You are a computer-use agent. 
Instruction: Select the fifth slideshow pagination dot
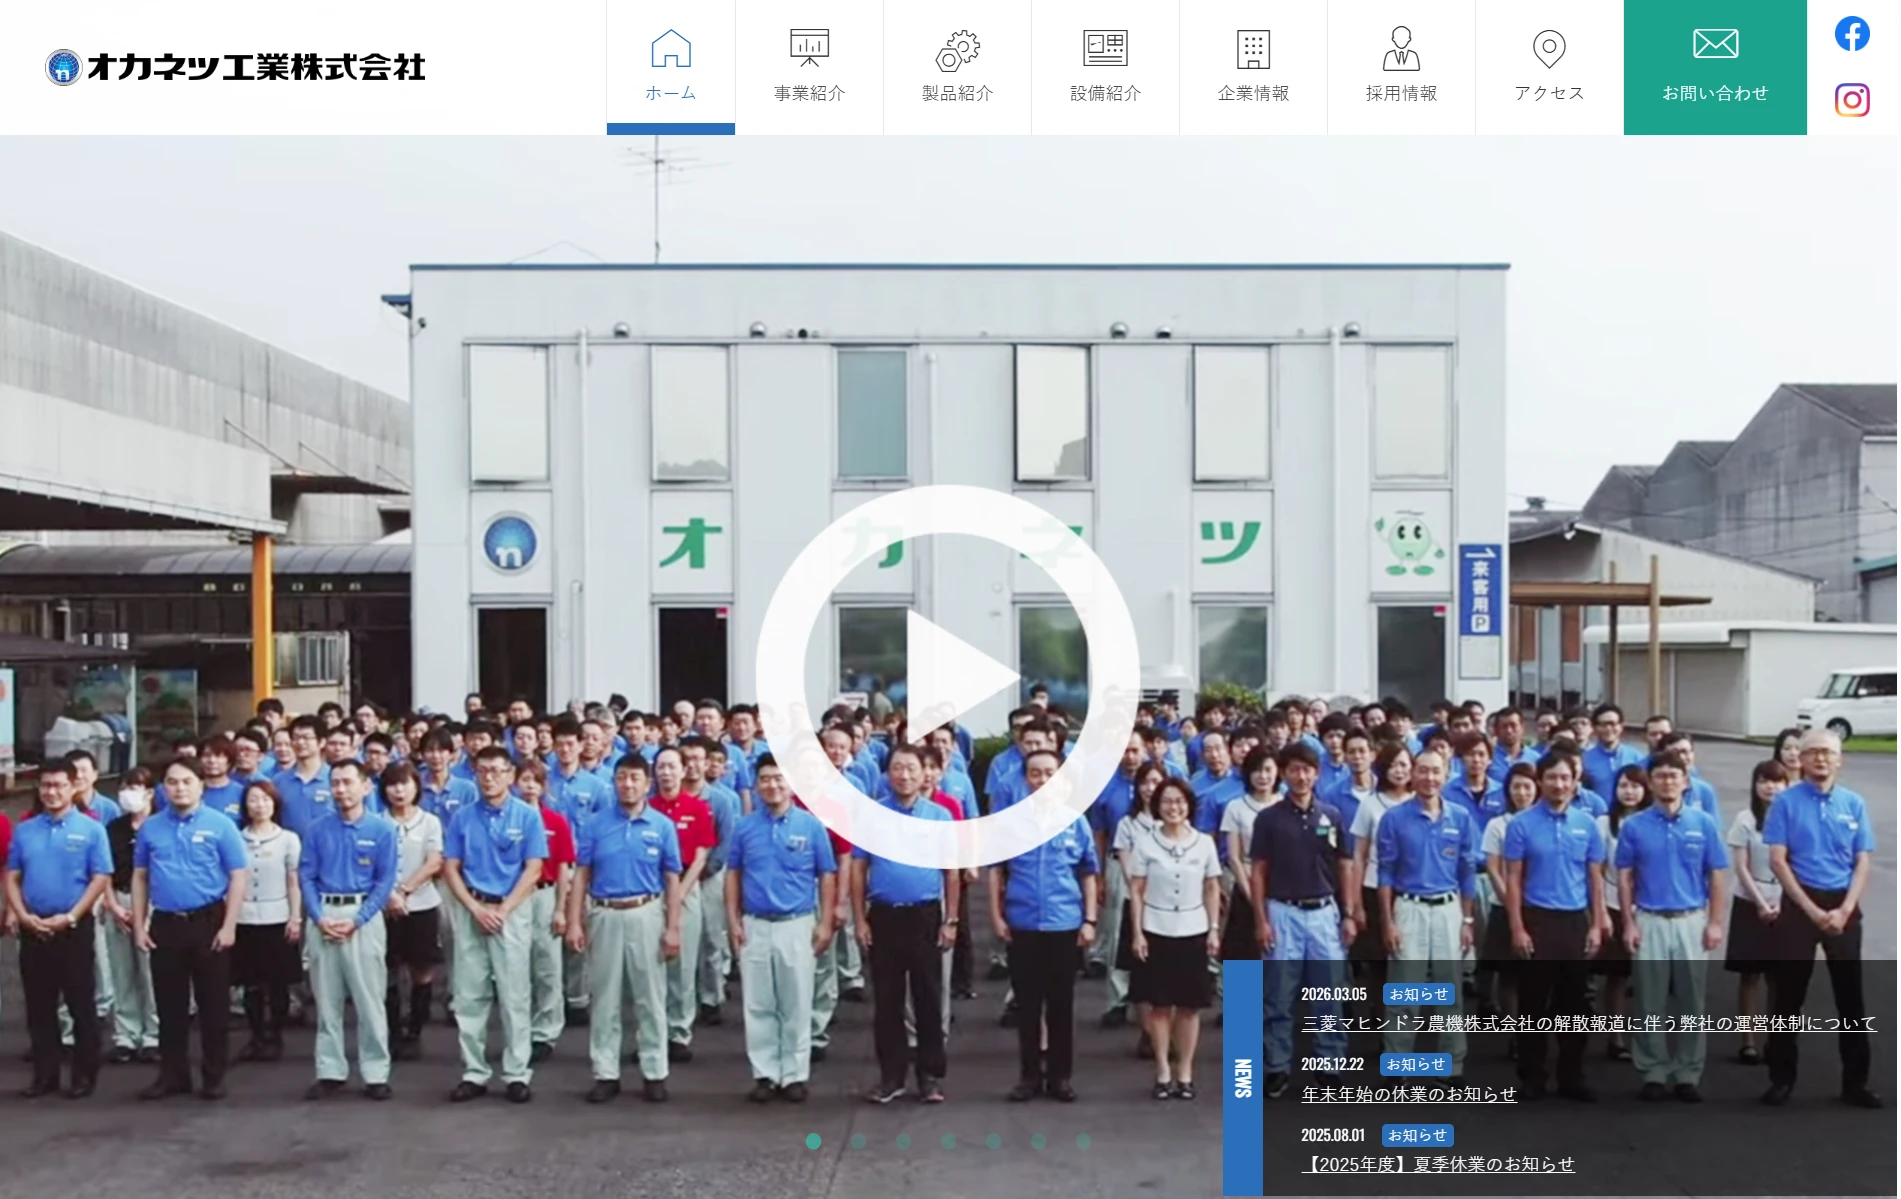coord(993,1141)
